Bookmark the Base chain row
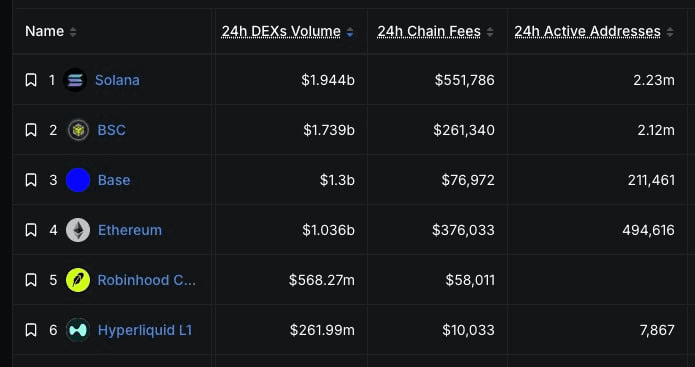This screenshot has width=695, height=367. pos(31,180)
